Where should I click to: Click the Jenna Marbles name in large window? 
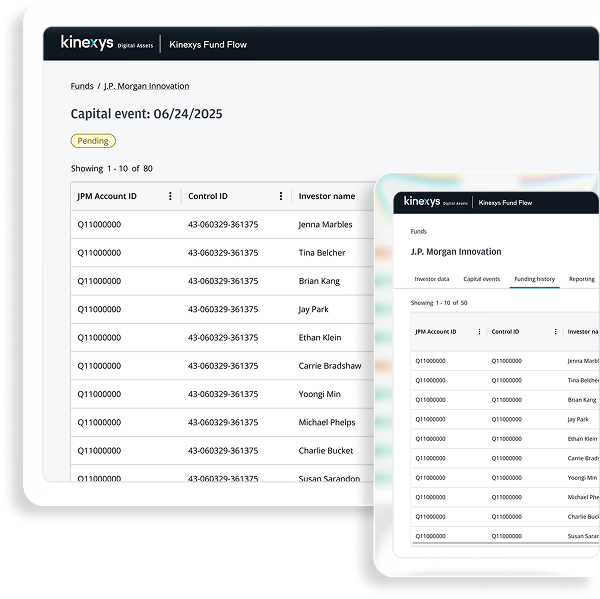click(x=325, y=225)
